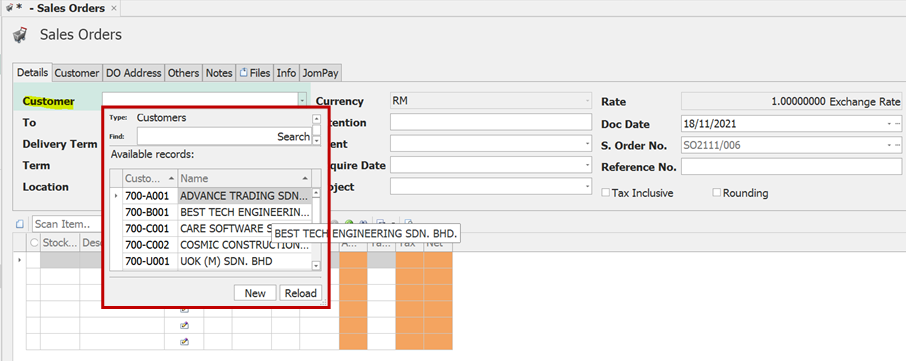This screenshot has width=906, height=361.
Task: Sort by the Custo... column header
Action: point(150,178)
